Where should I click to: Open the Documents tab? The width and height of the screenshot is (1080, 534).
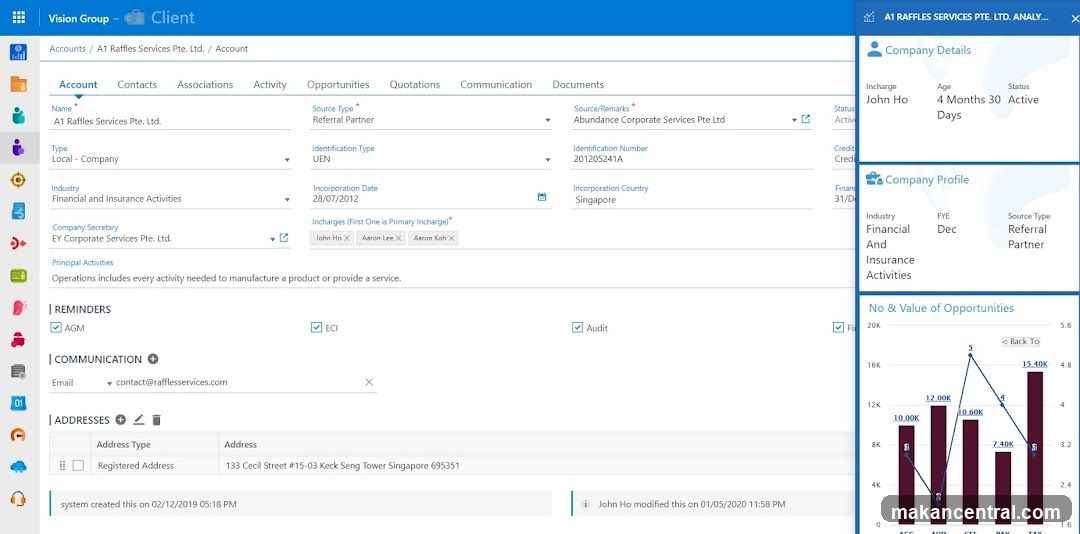(x=578, y=84)
